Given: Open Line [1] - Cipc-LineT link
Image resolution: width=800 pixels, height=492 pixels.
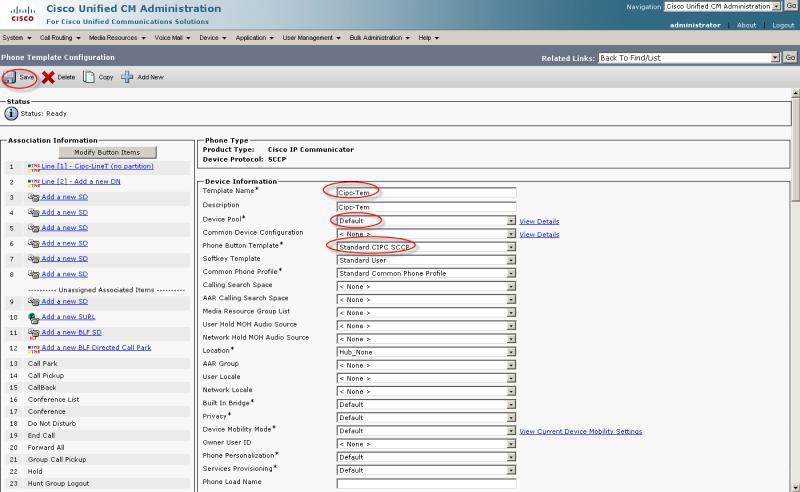Looking at the screenshot, I should tap(97, 166).
